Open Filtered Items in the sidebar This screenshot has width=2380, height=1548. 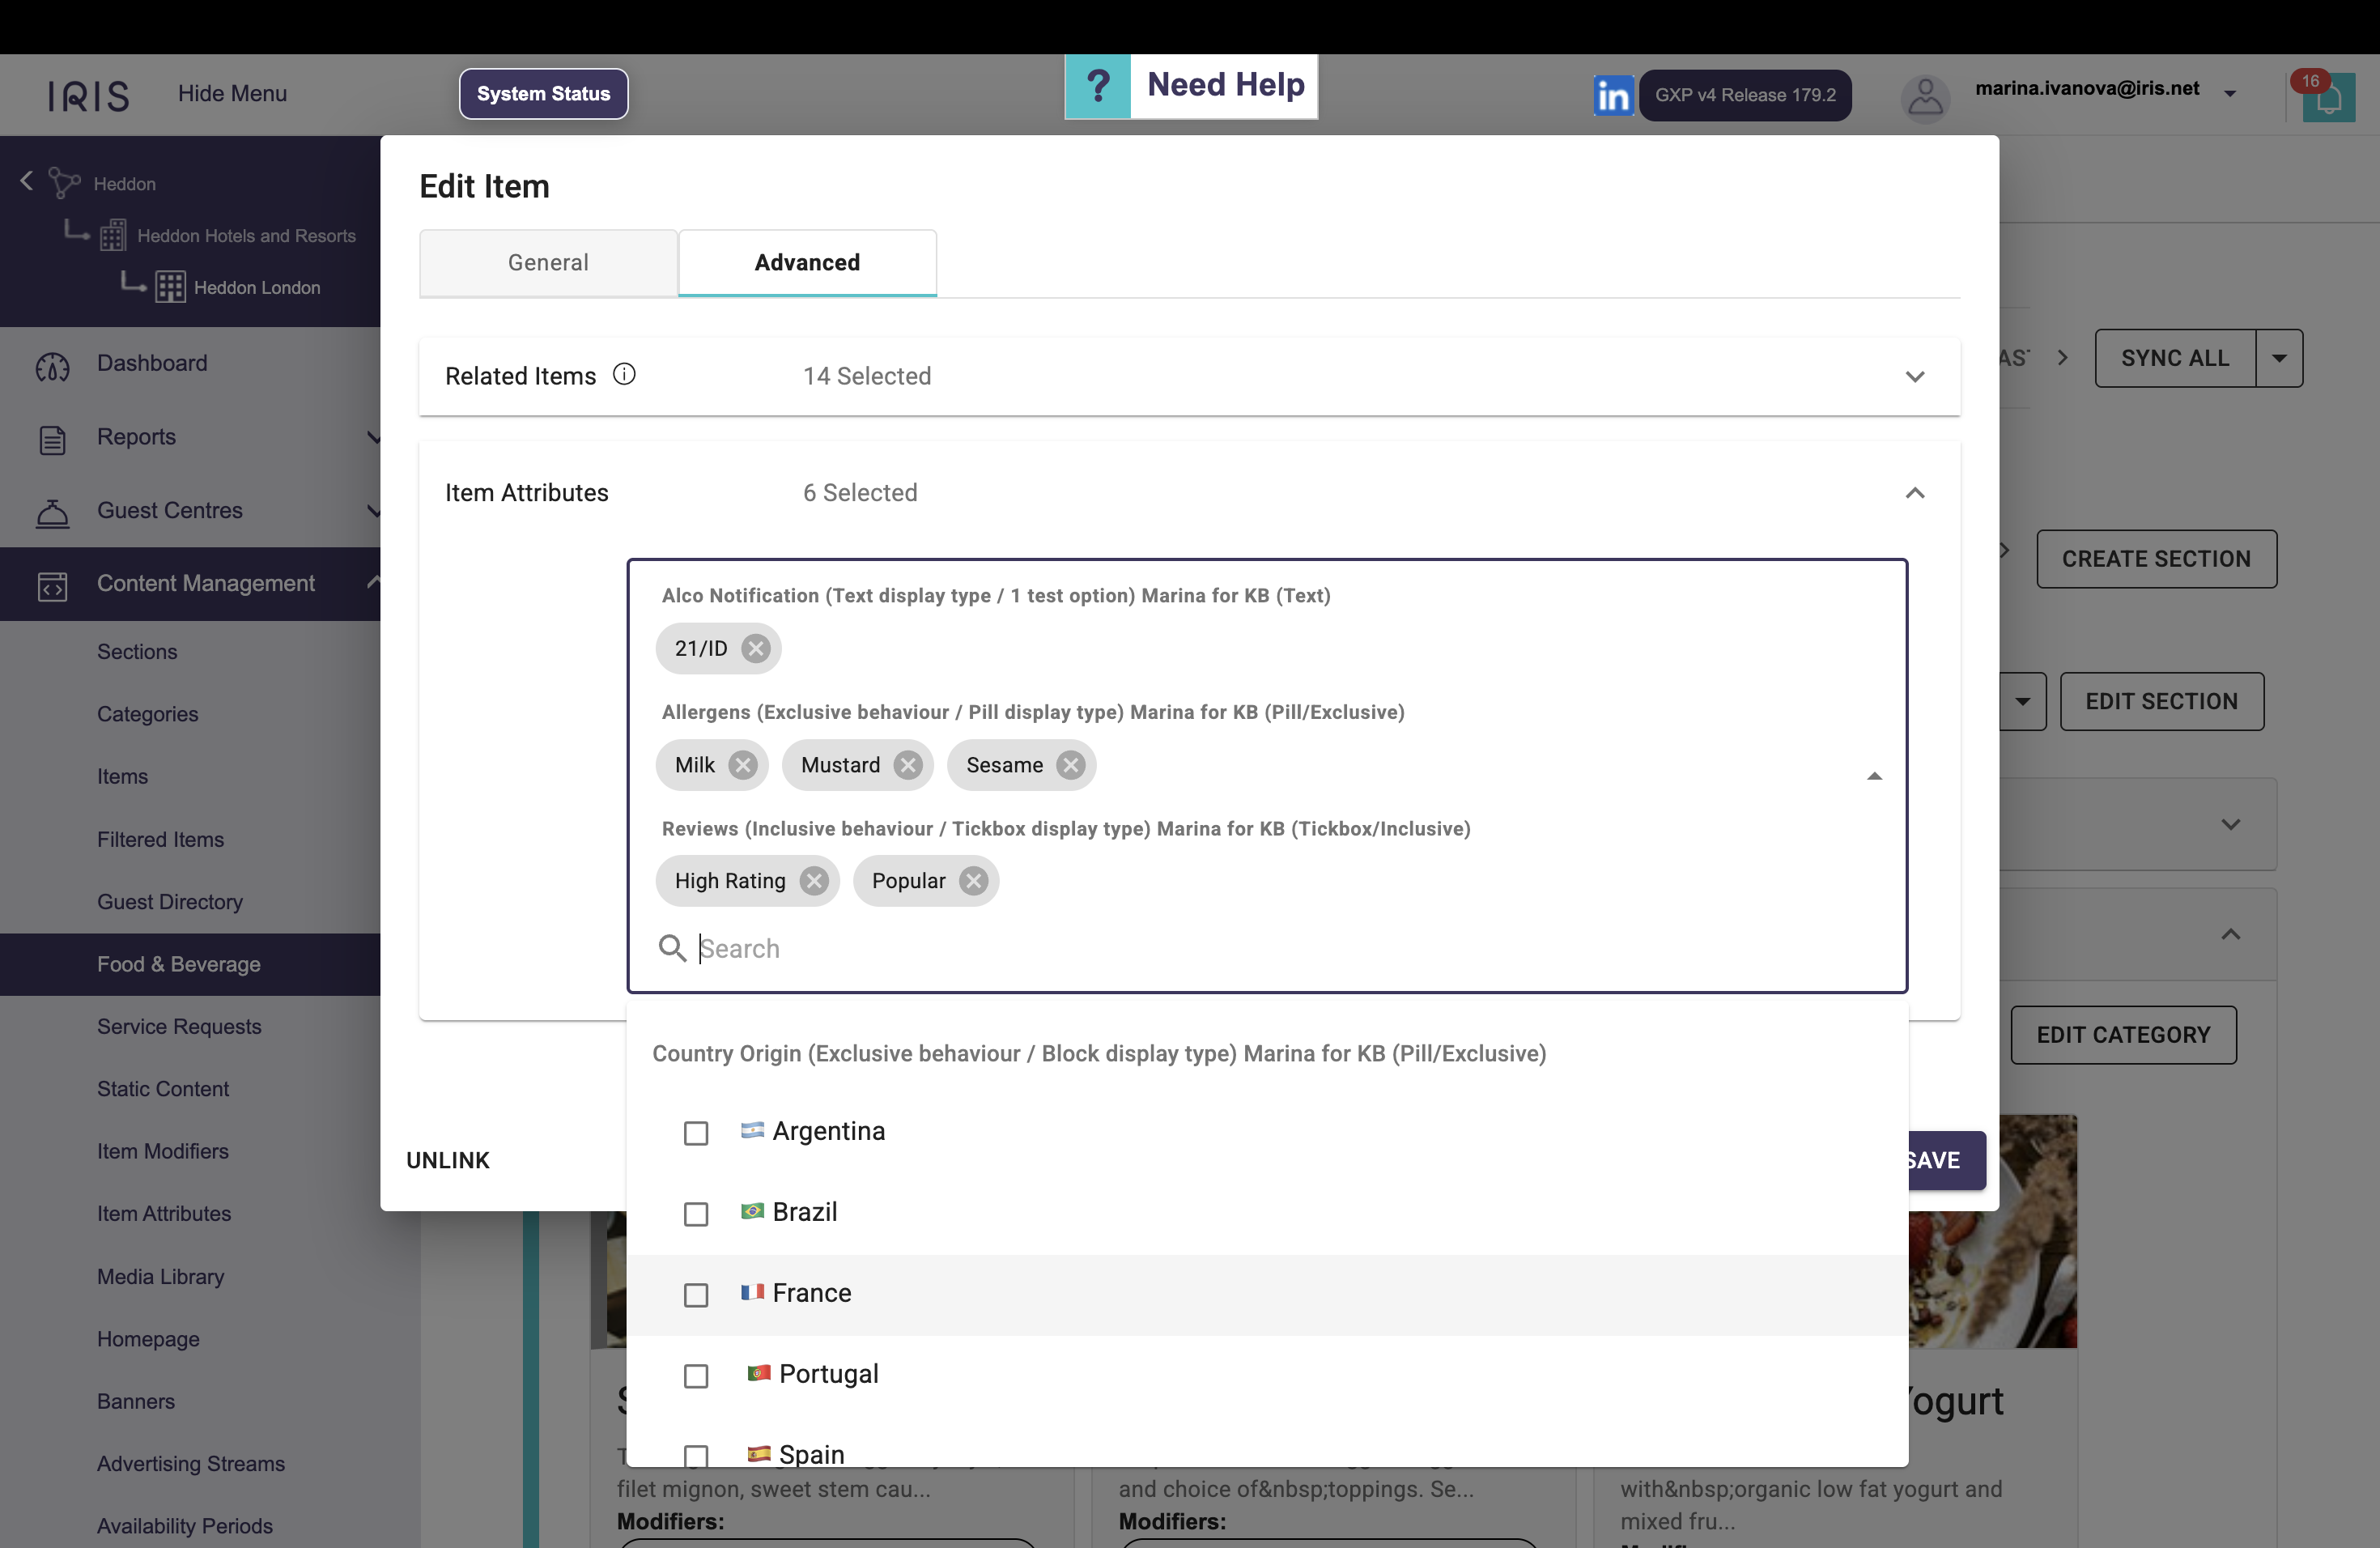(x=160, y=840)
